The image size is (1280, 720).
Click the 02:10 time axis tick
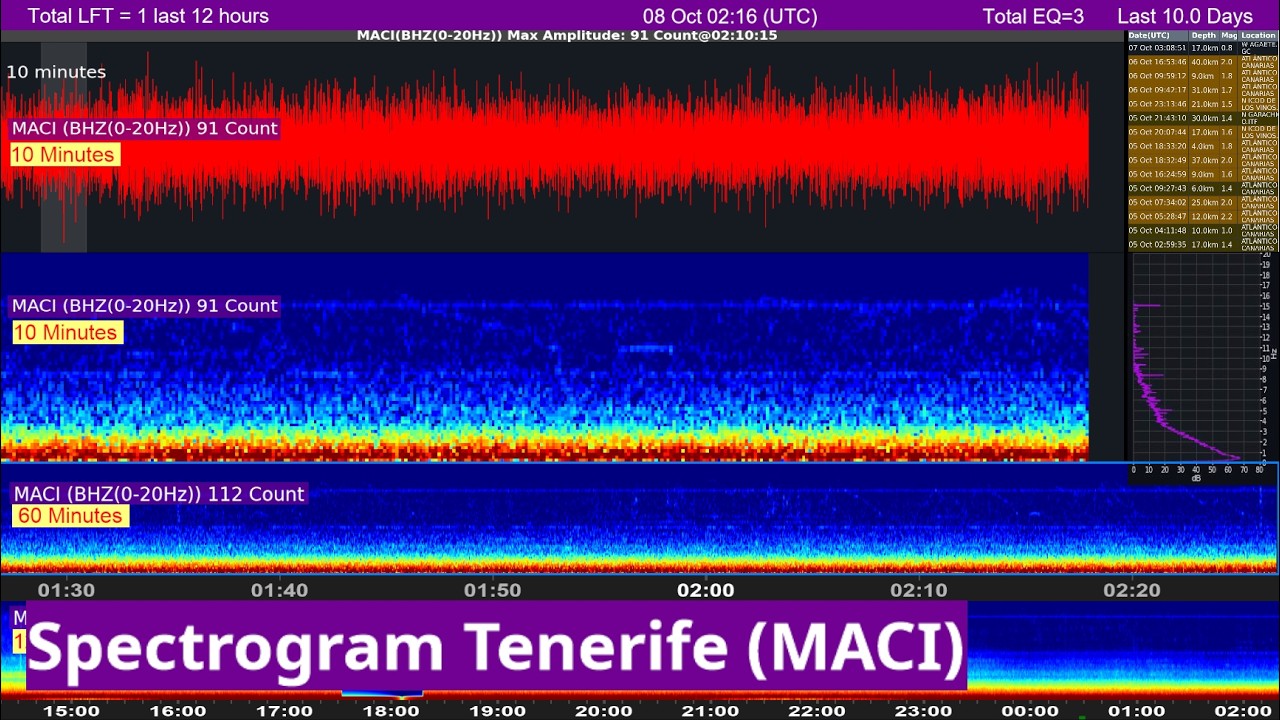pyautogui.click(x=919, y=590)
